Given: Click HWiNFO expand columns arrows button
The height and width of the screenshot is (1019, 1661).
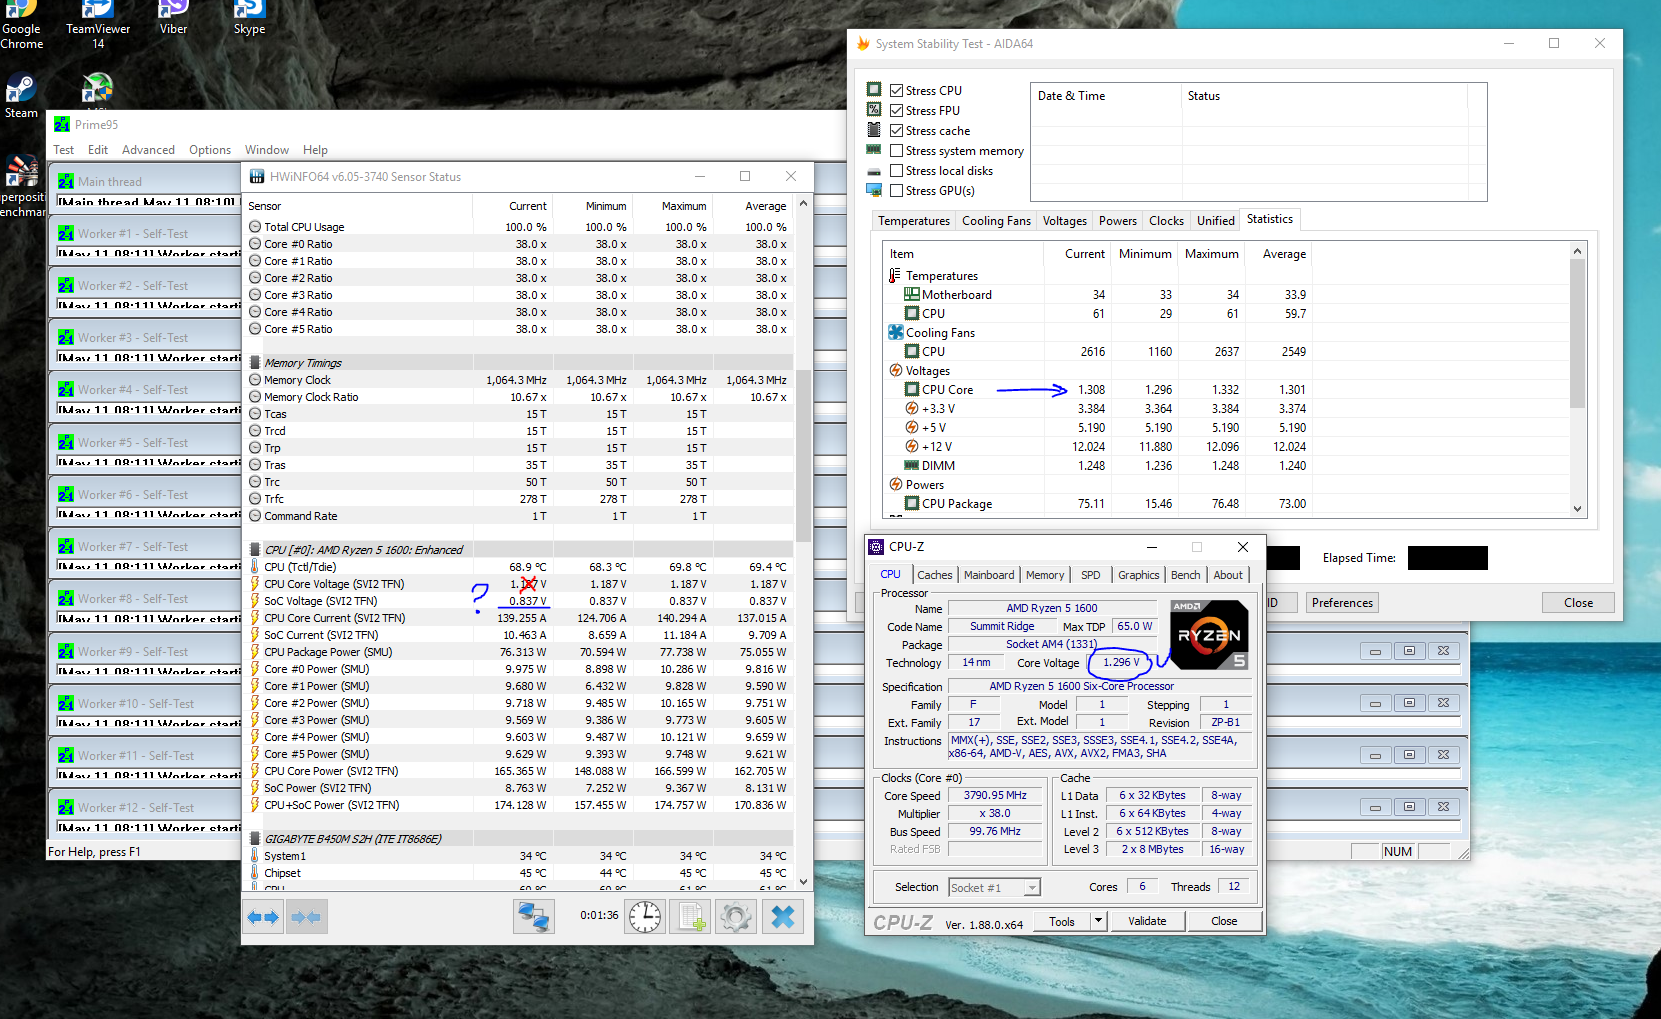Looking at the screenshot, I should 264,916.
